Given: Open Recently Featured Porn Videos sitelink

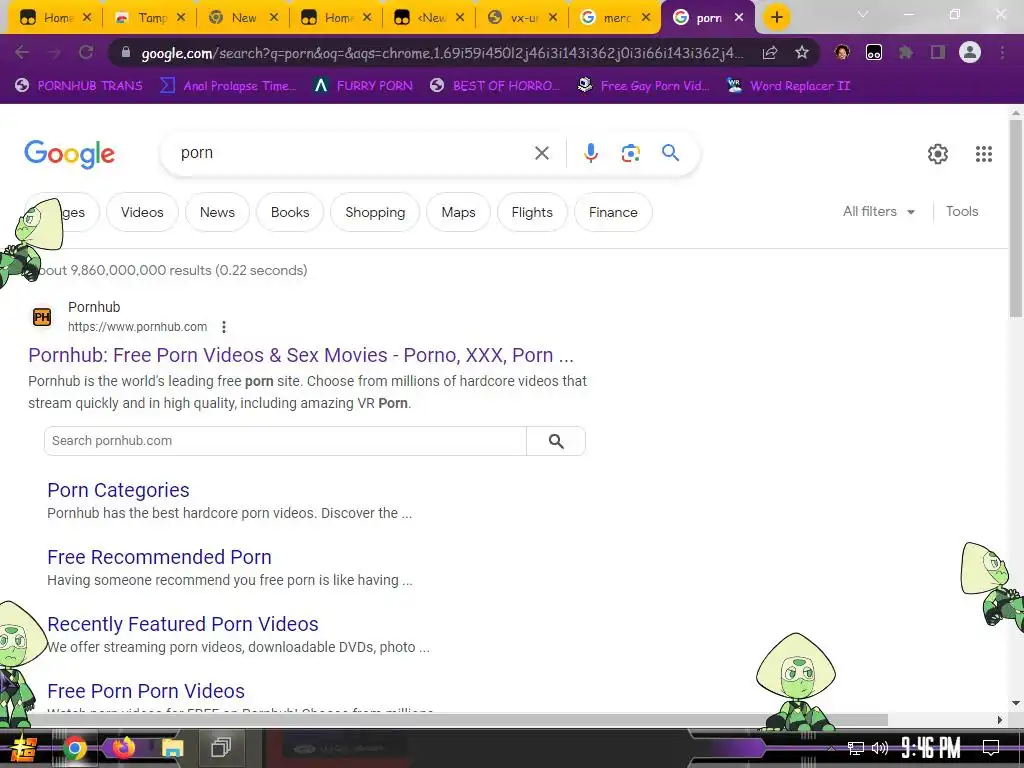Looking at the screenshot, I should (183, 624).
